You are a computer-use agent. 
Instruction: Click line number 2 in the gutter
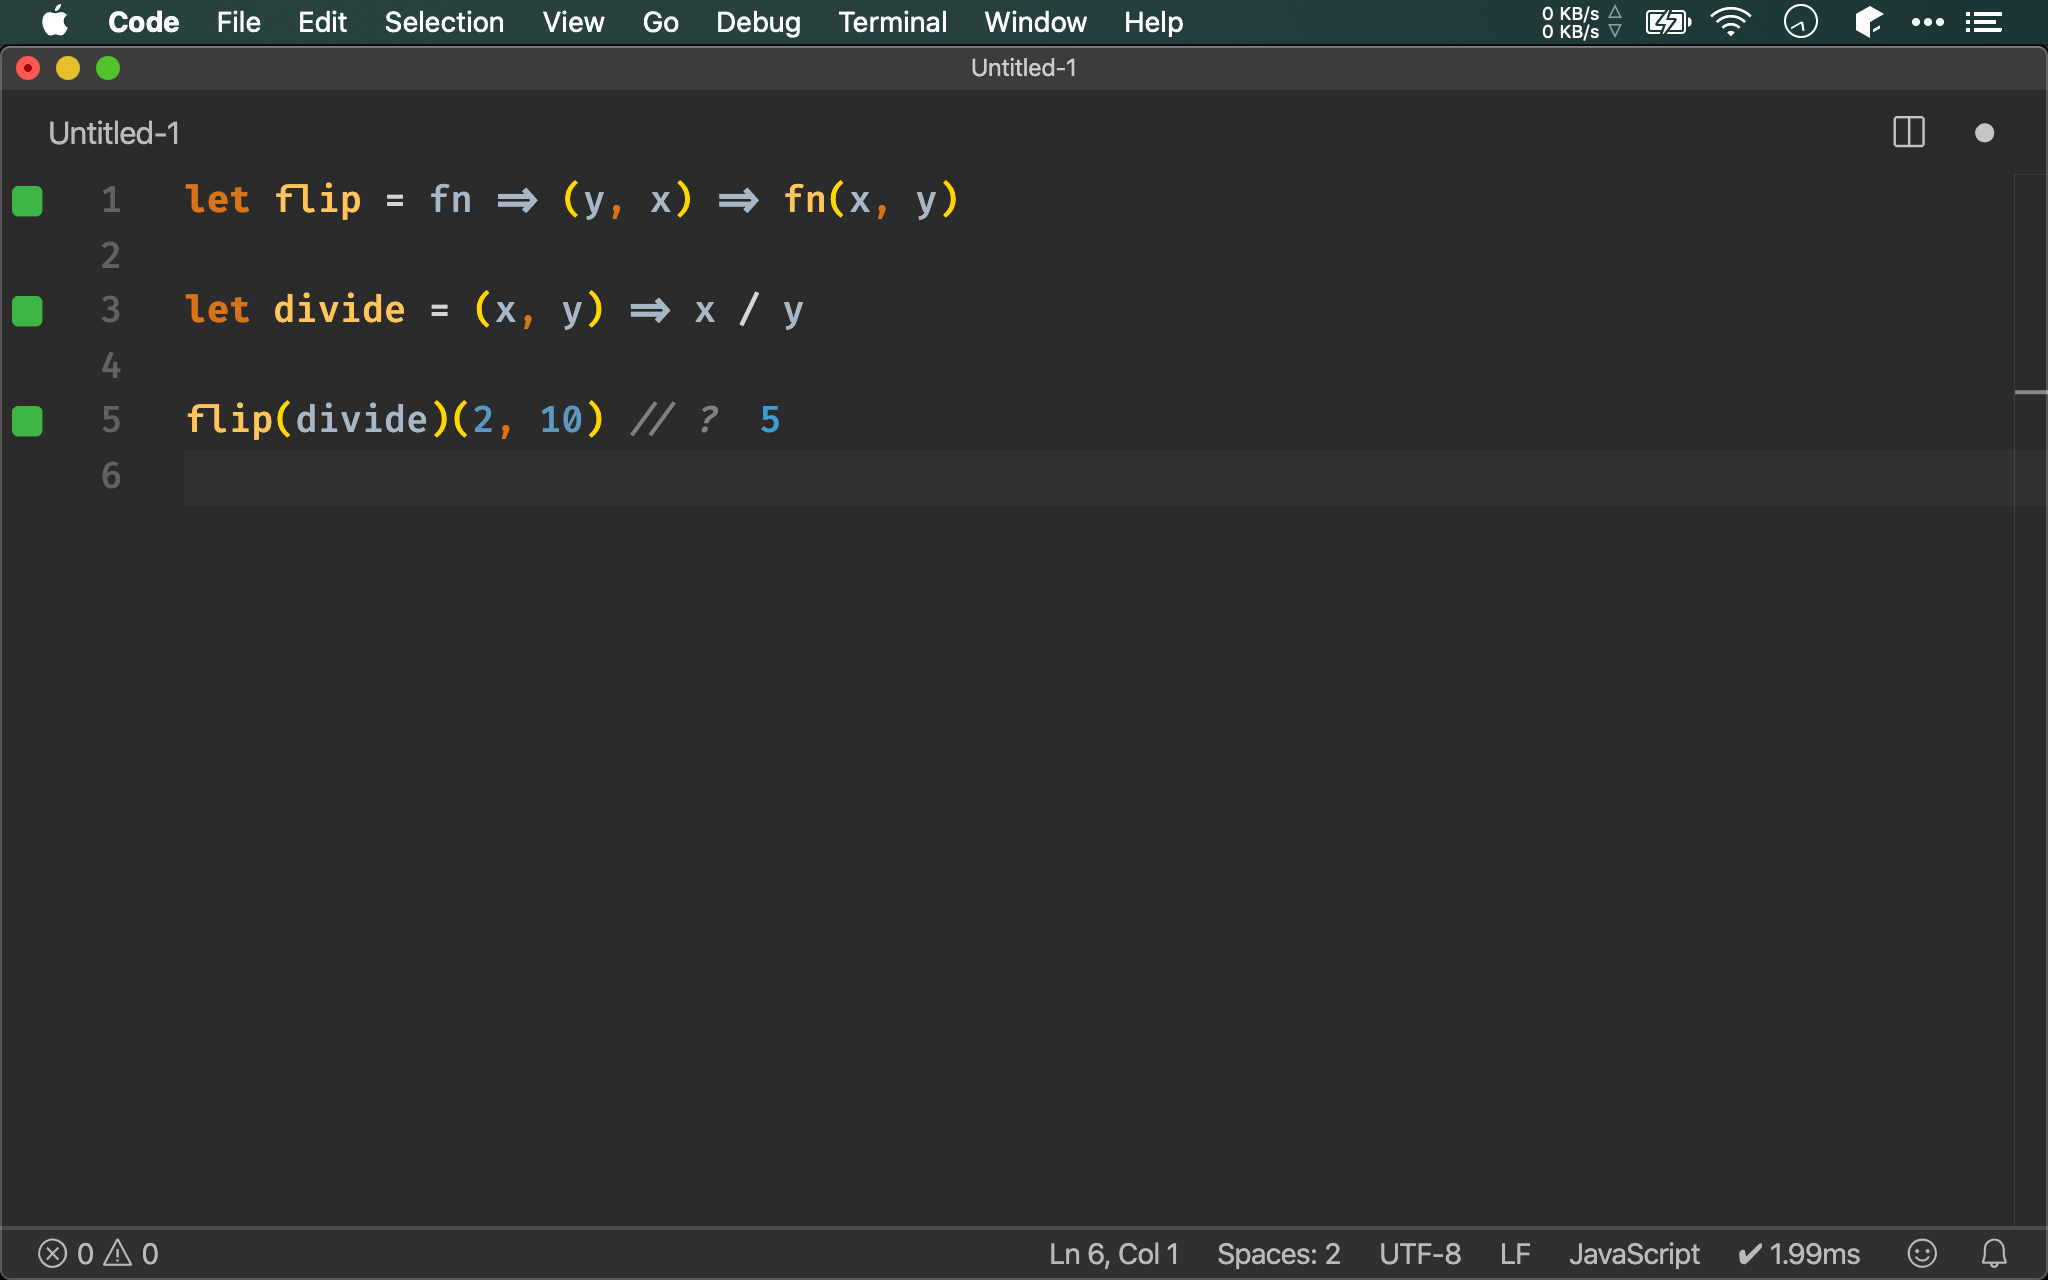tap(111, 255)
